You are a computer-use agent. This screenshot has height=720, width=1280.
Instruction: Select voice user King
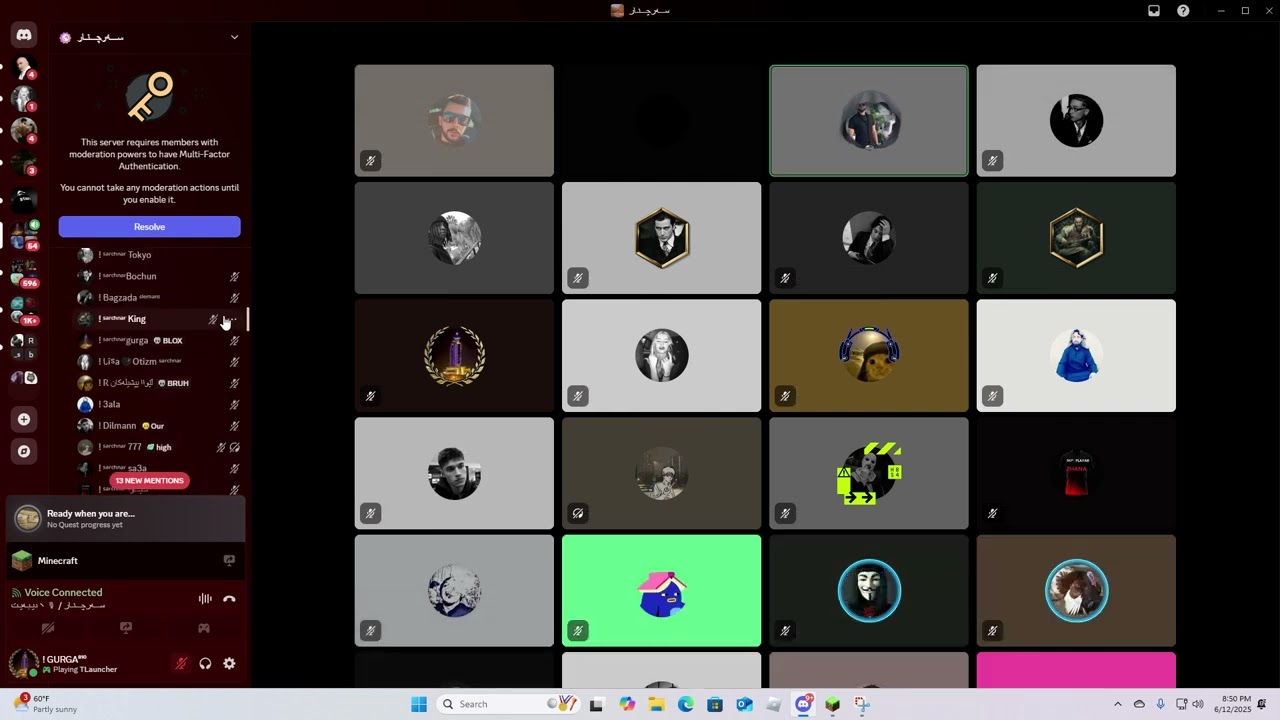pyautogui.click(x=160, y=319)
